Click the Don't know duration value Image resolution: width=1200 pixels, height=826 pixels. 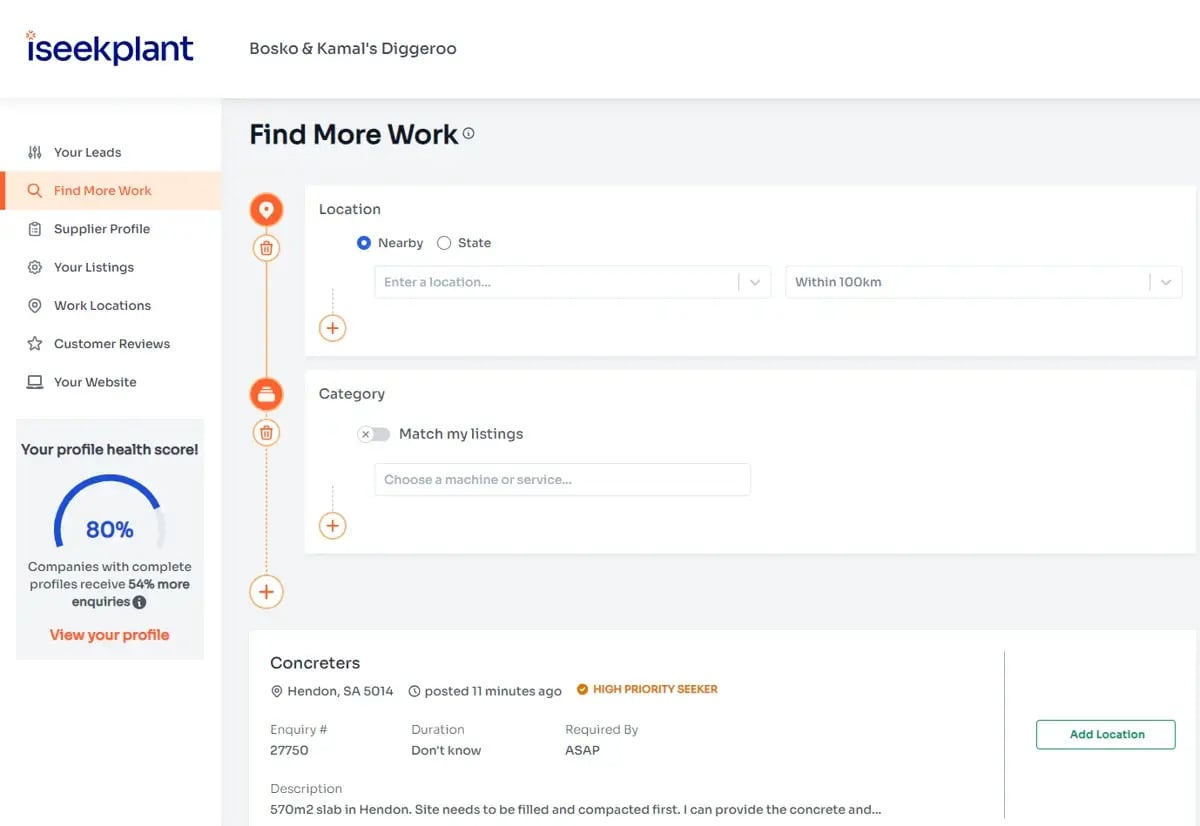(446, 750)
